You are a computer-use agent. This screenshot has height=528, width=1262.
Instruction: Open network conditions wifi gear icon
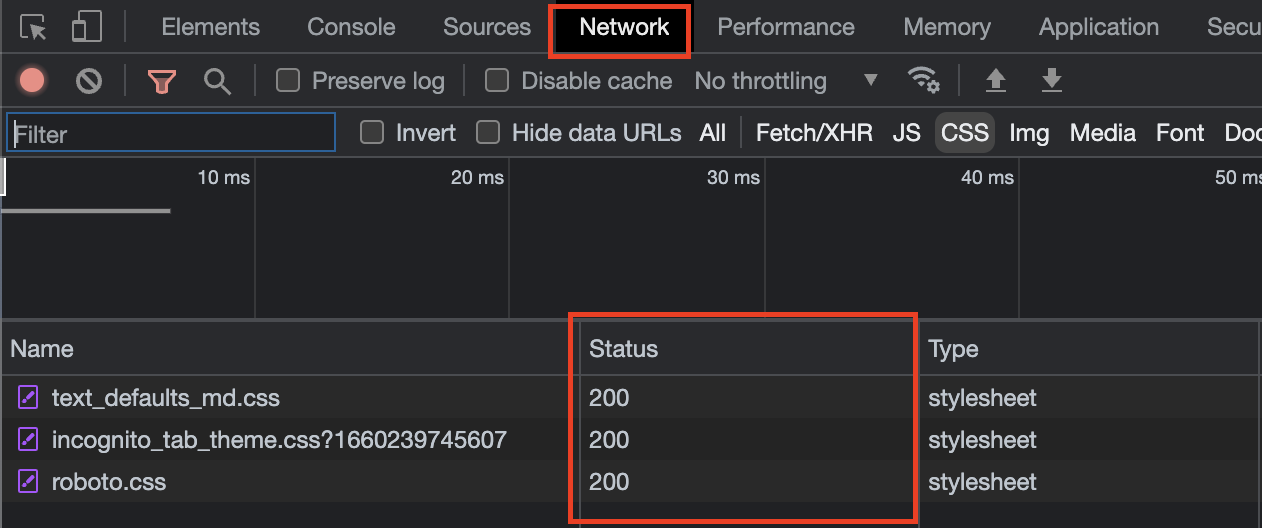[922, 80]
